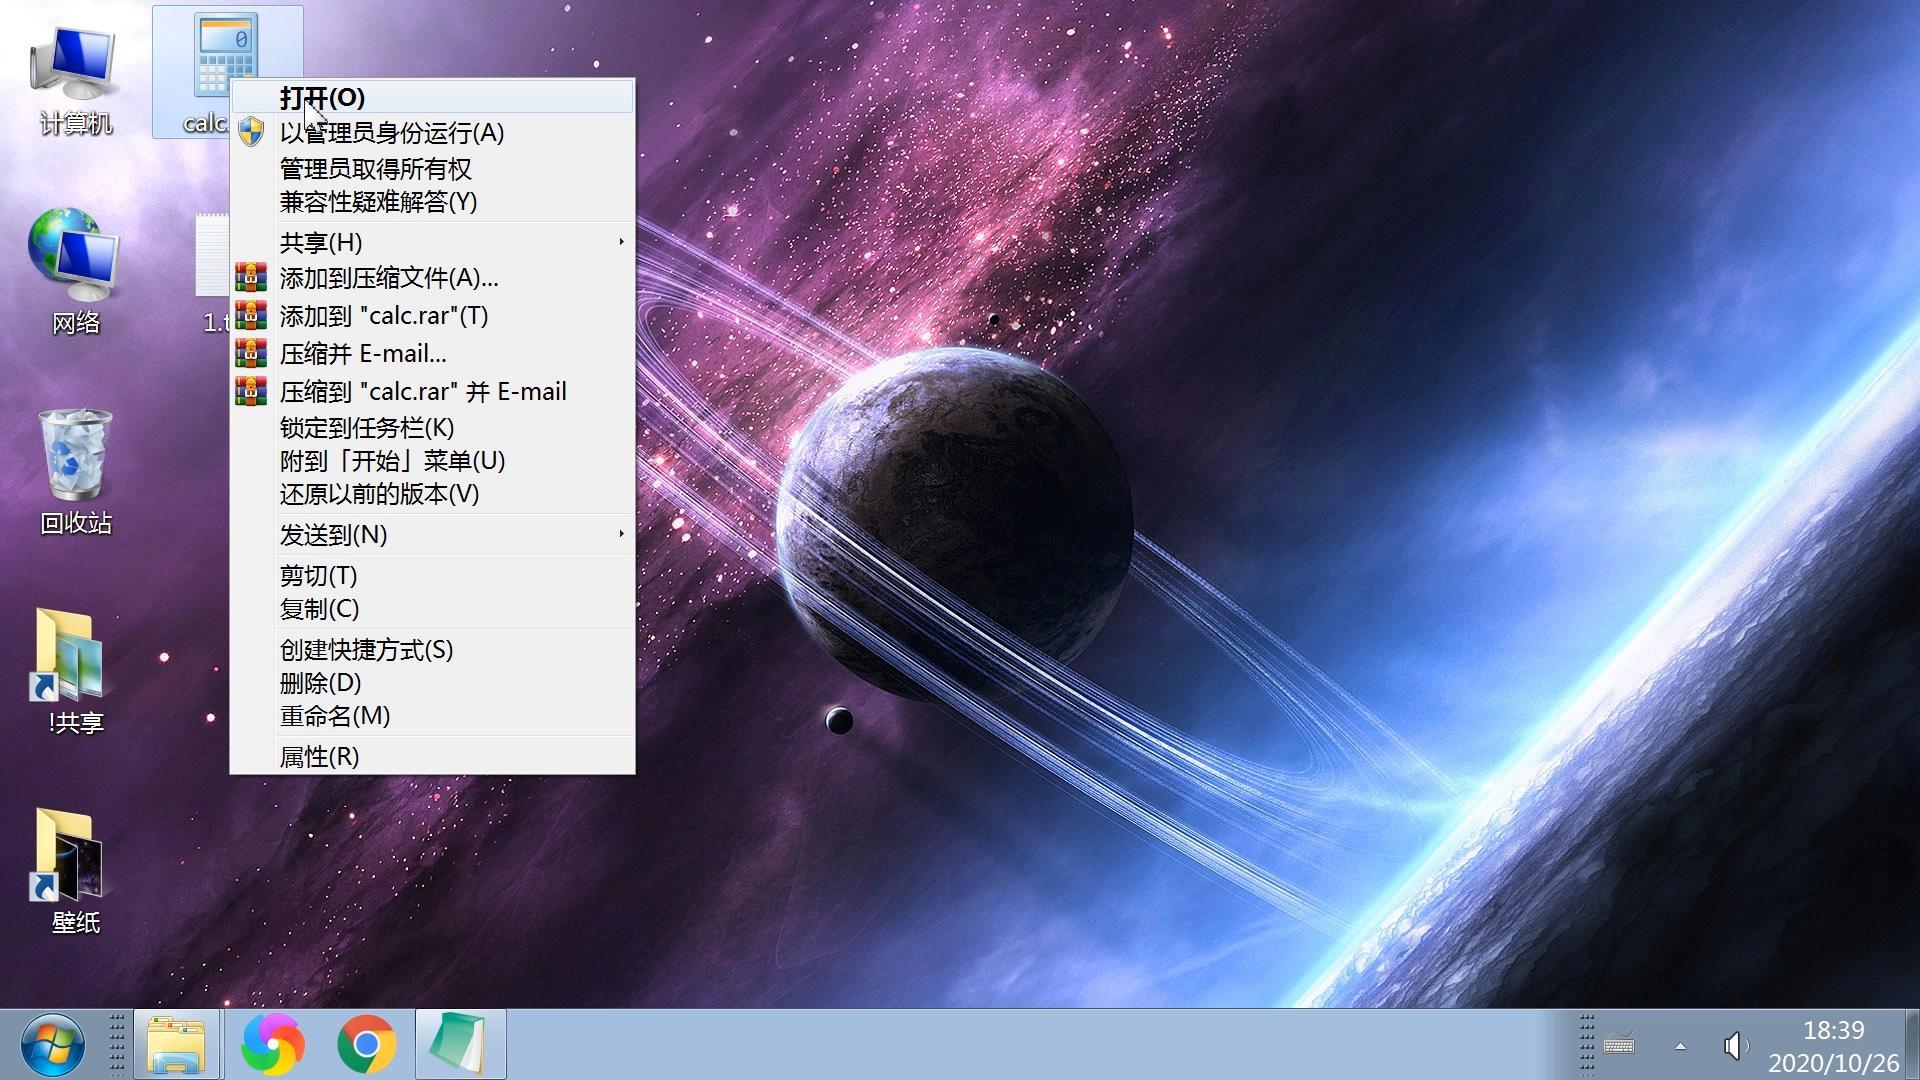The image size is (1920, 1080).
Task: Select 锁定到任务栏(K) menu item
Action: (367, 428)
